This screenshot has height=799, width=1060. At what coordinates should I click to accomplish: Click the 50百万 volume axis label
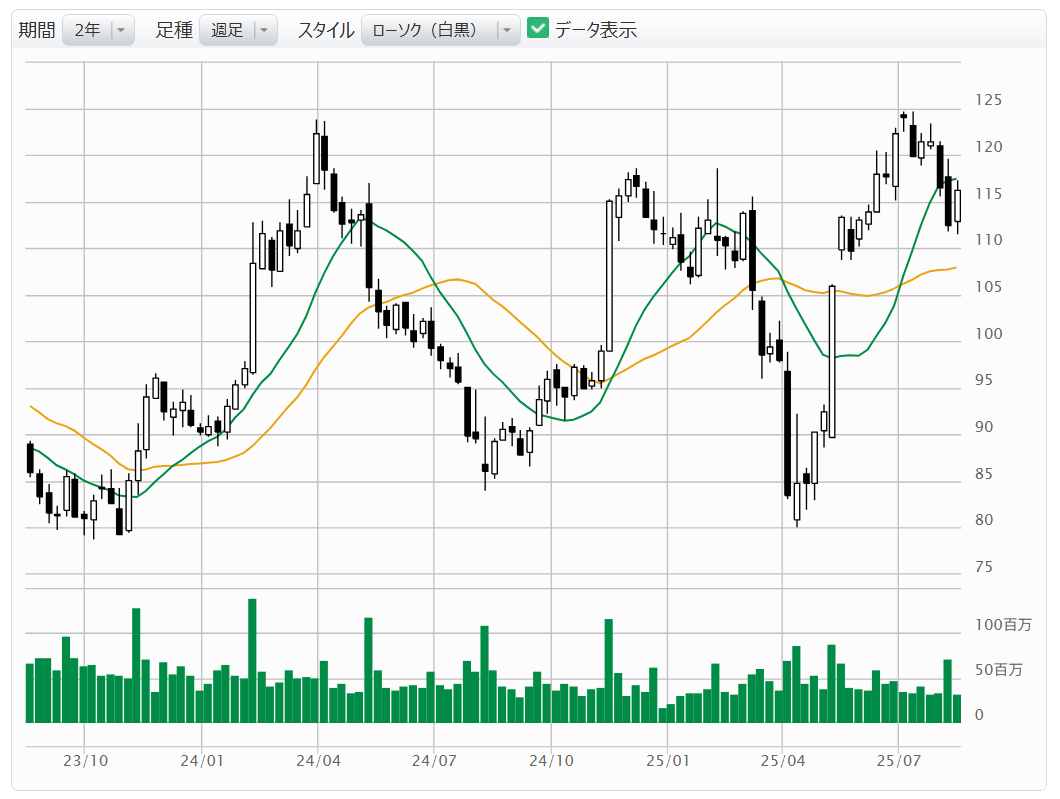pos(999,670)
